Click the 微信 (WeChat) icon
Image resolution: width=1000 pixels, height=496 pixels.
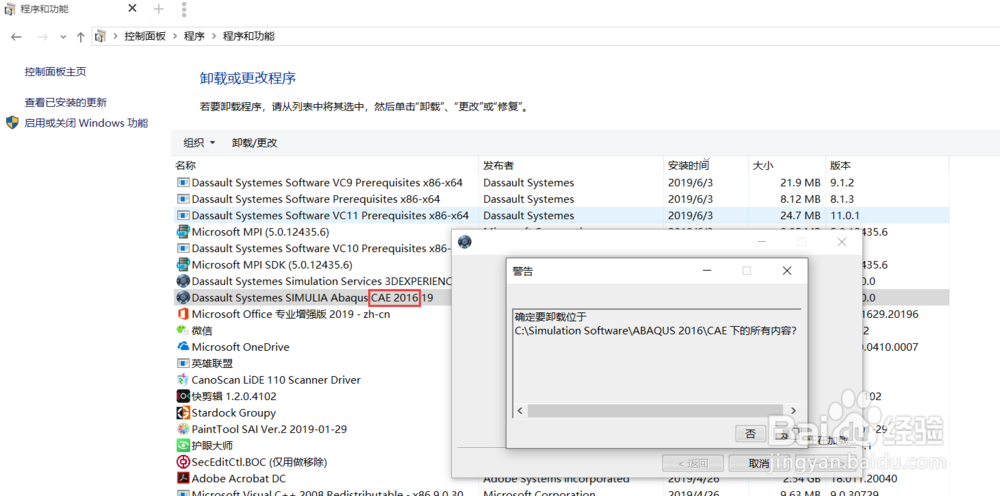pyautogui.click(x=183, y=330)
